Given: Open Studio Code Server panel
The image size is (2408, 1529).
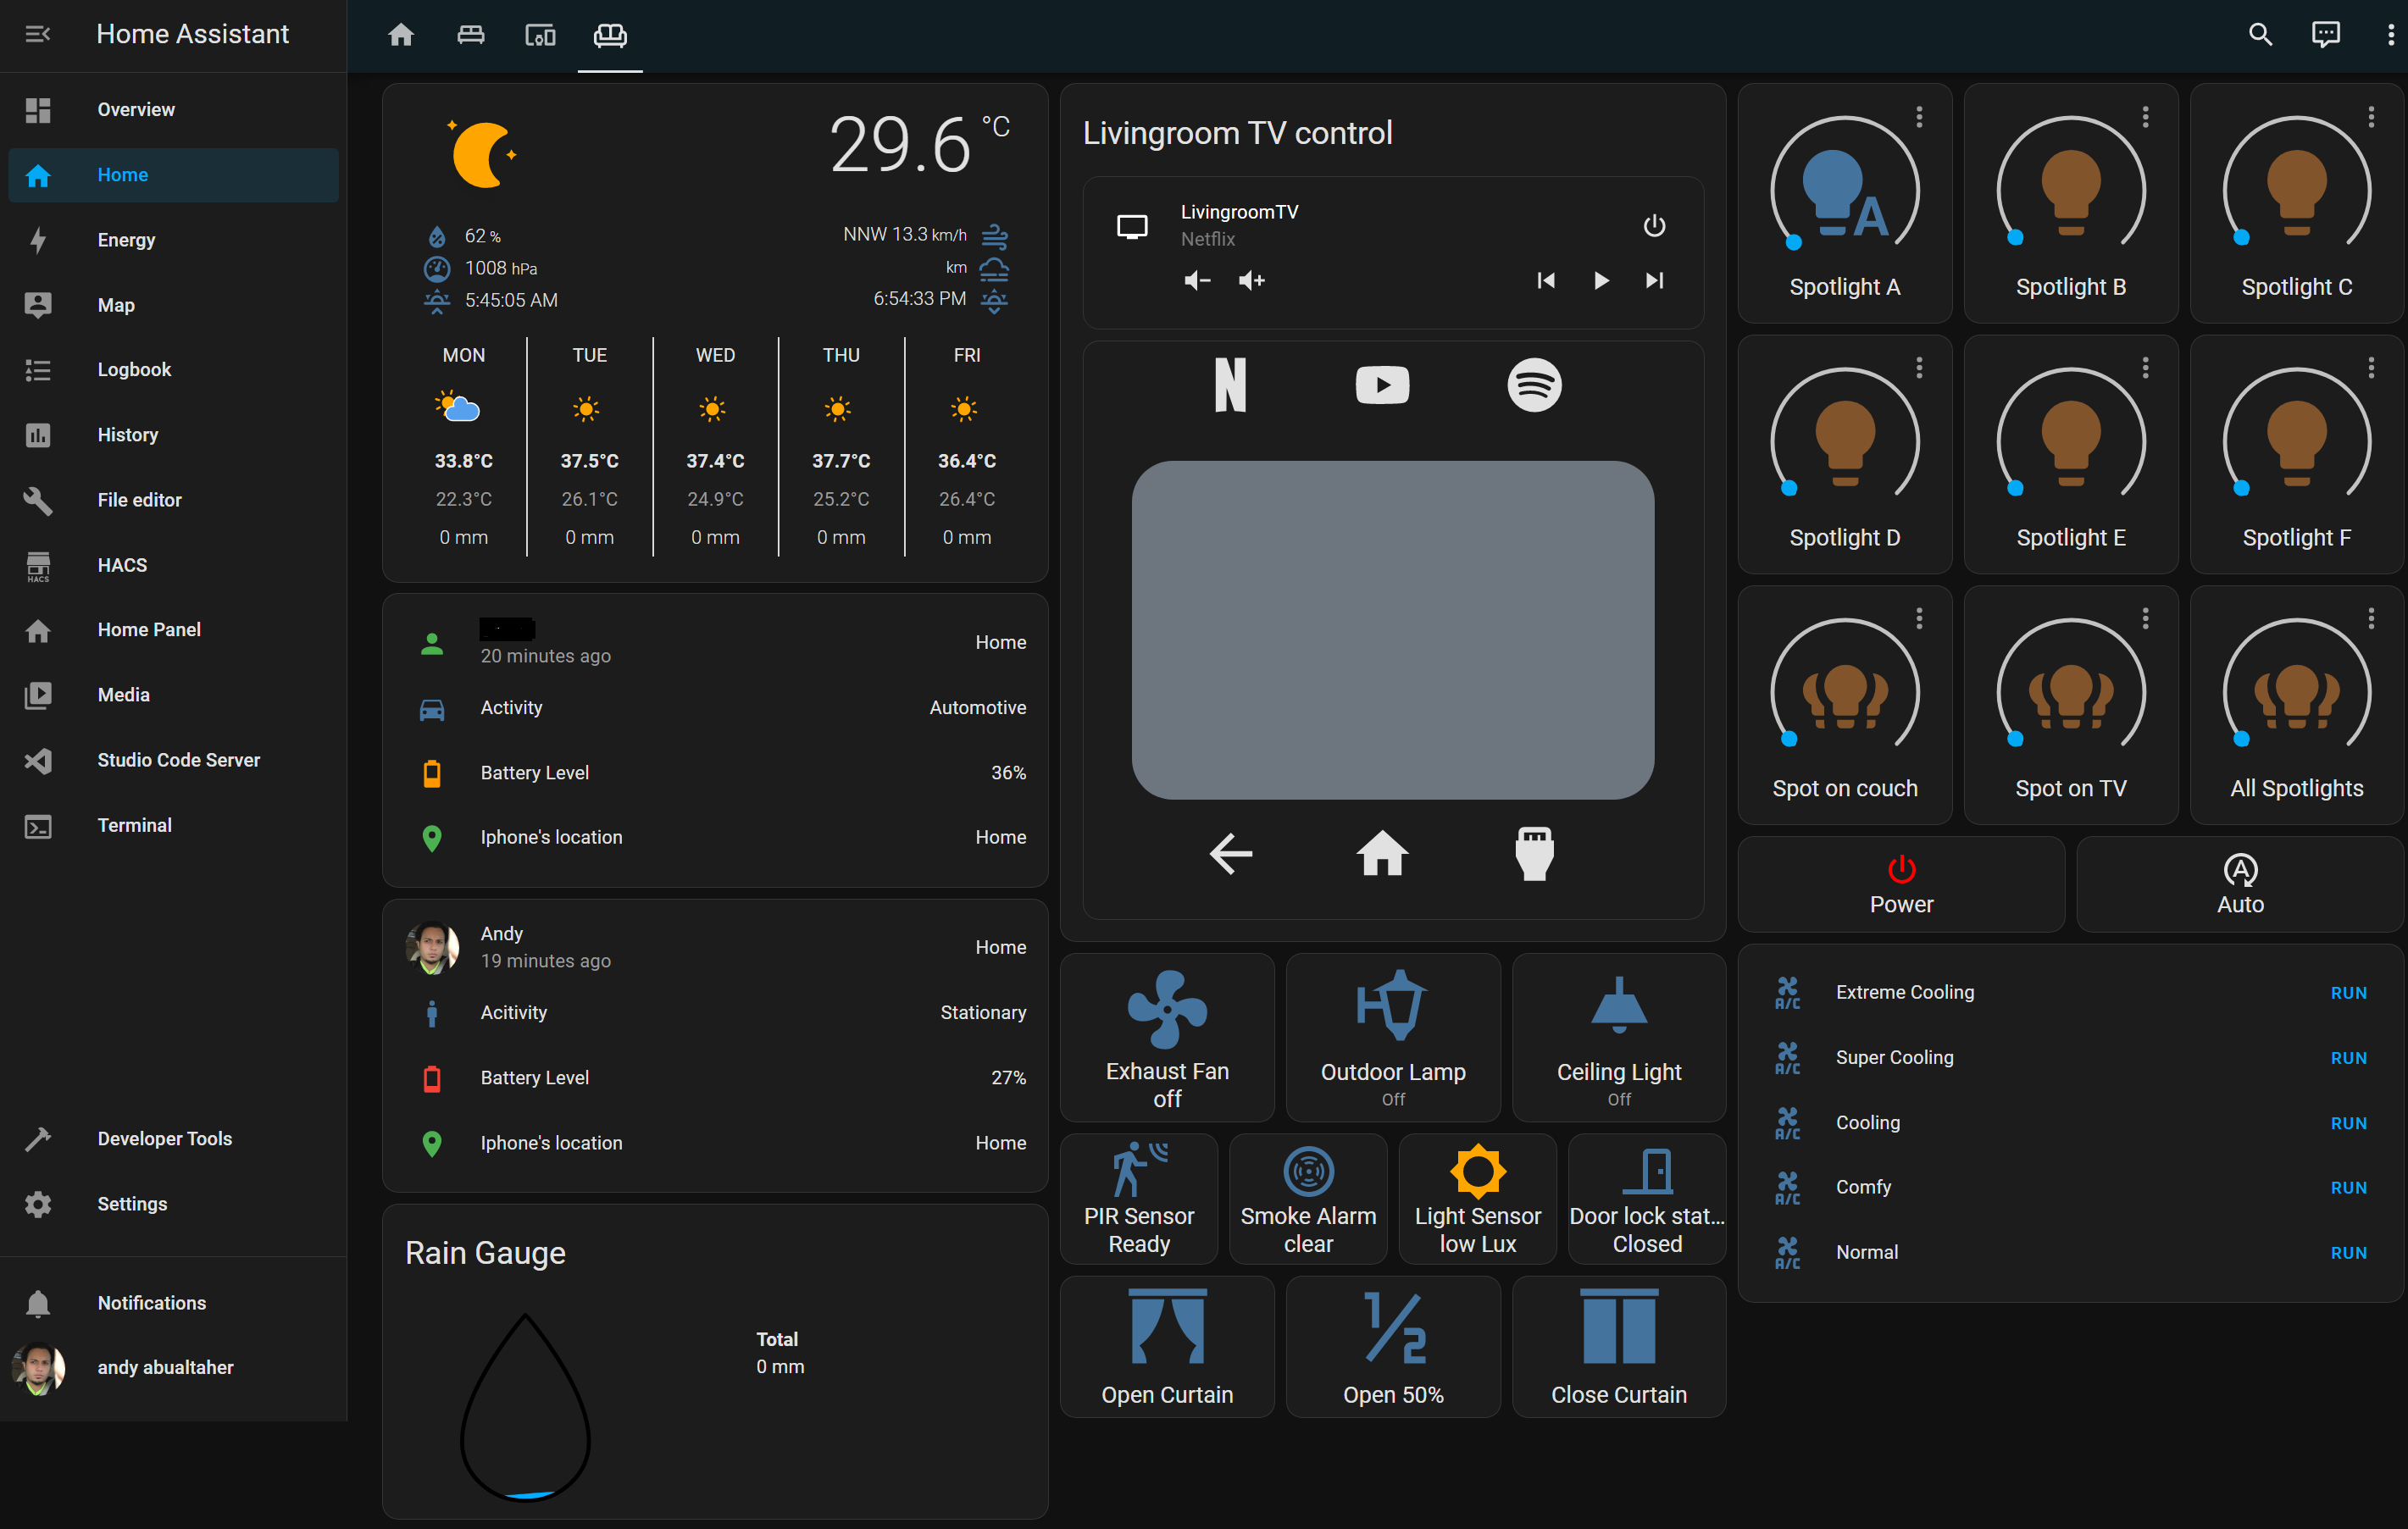Looking at the screenshot, I should tap(173, 760).
